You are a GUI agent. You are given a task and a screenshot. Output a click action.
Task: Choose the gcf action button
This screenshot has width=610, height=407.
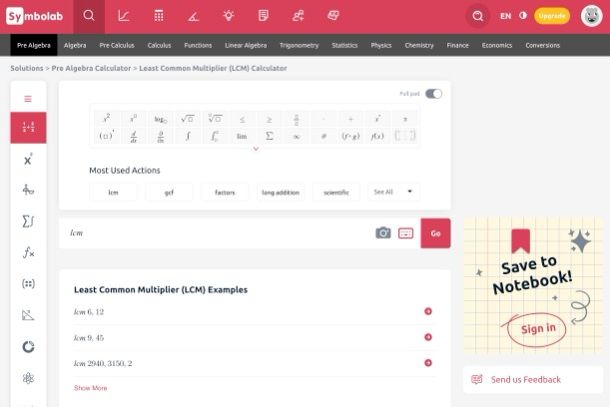pyautogui.click(x=169, y=192)
